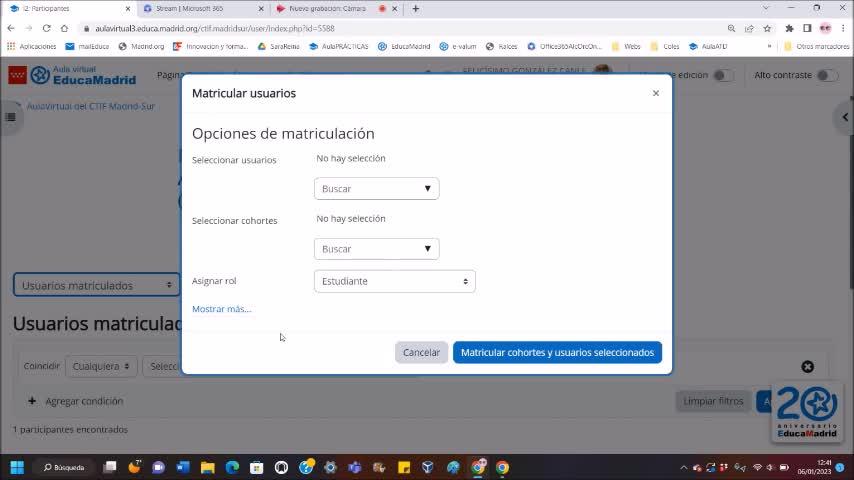Toggle the Alto contraste switch

(x=827, y=75)
